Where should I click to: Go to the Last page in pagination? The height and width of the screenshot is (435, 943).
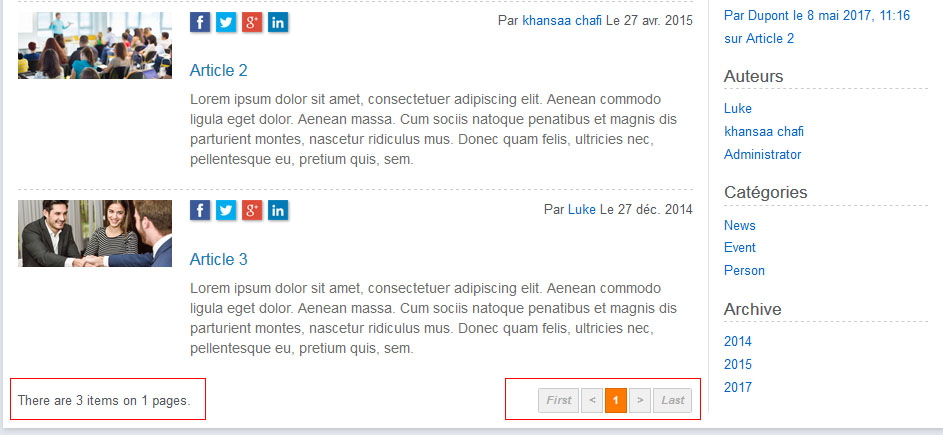pyautogui.click(x=672, y=400)
